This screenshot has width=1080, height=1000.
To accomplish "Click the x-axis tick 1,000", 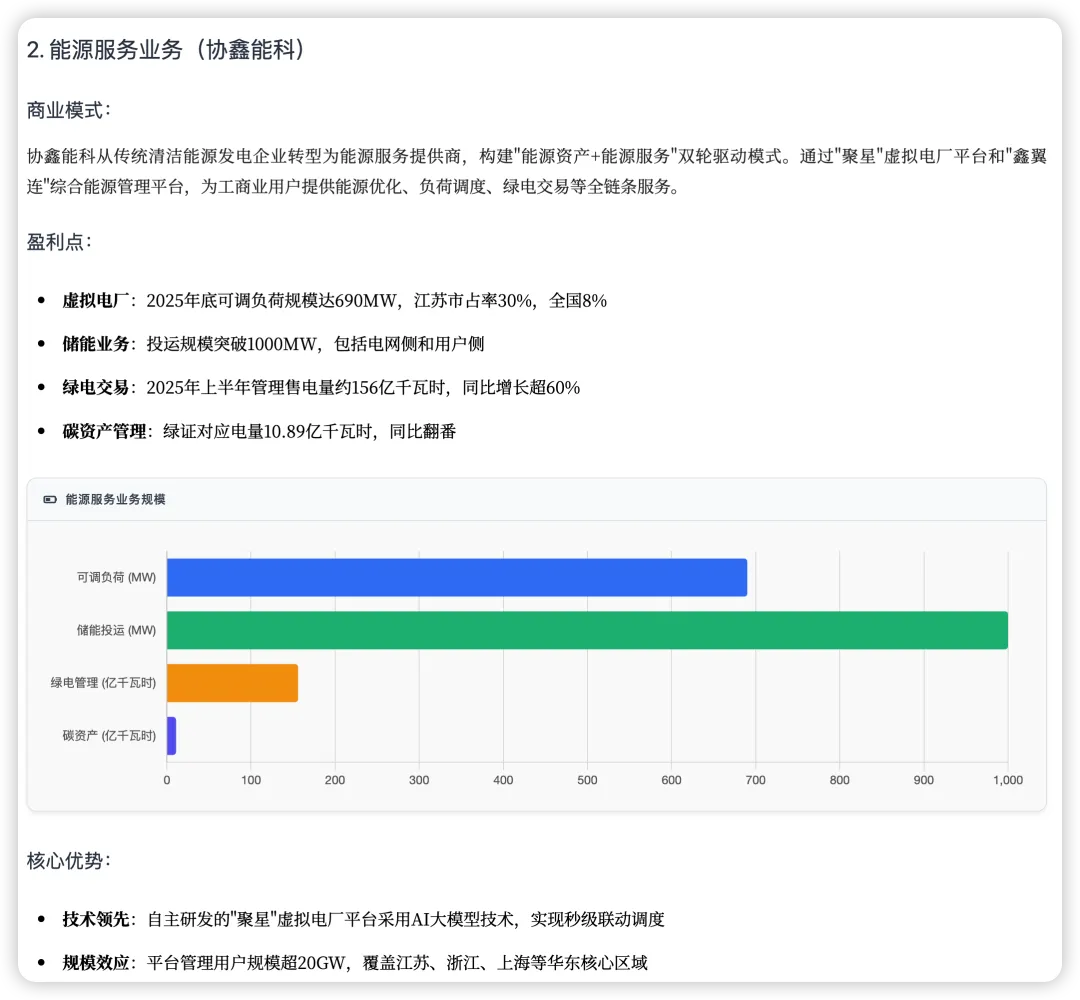I will click(1008, 780).
